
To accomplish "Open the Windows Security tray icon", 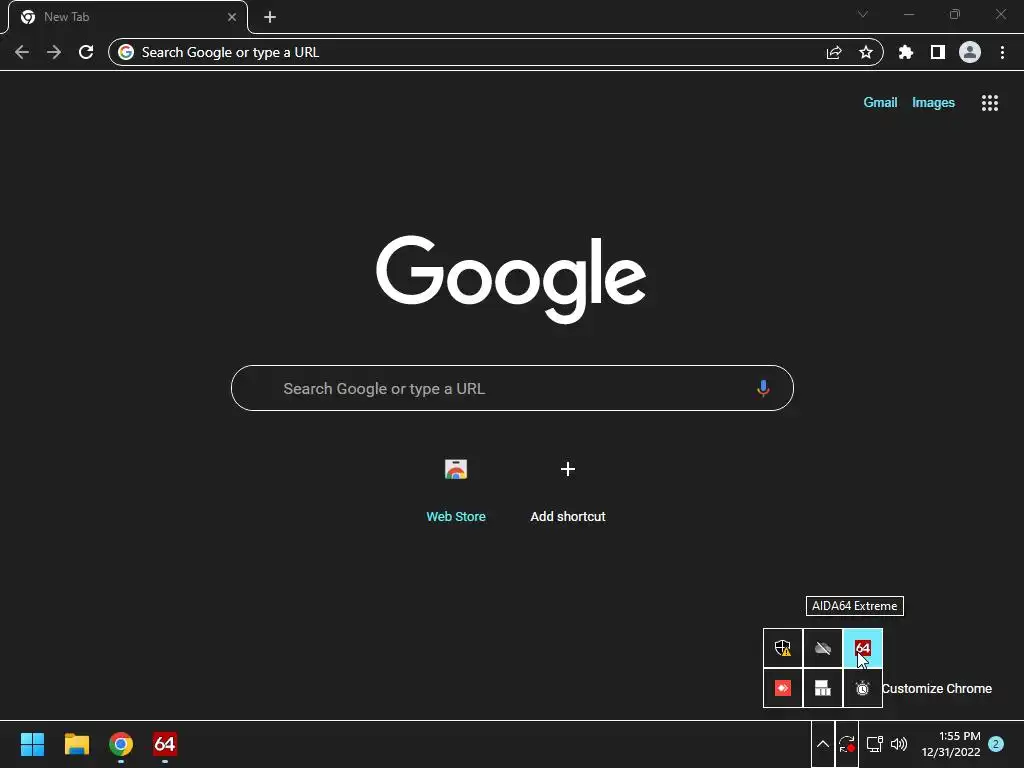I will point(783,648).
